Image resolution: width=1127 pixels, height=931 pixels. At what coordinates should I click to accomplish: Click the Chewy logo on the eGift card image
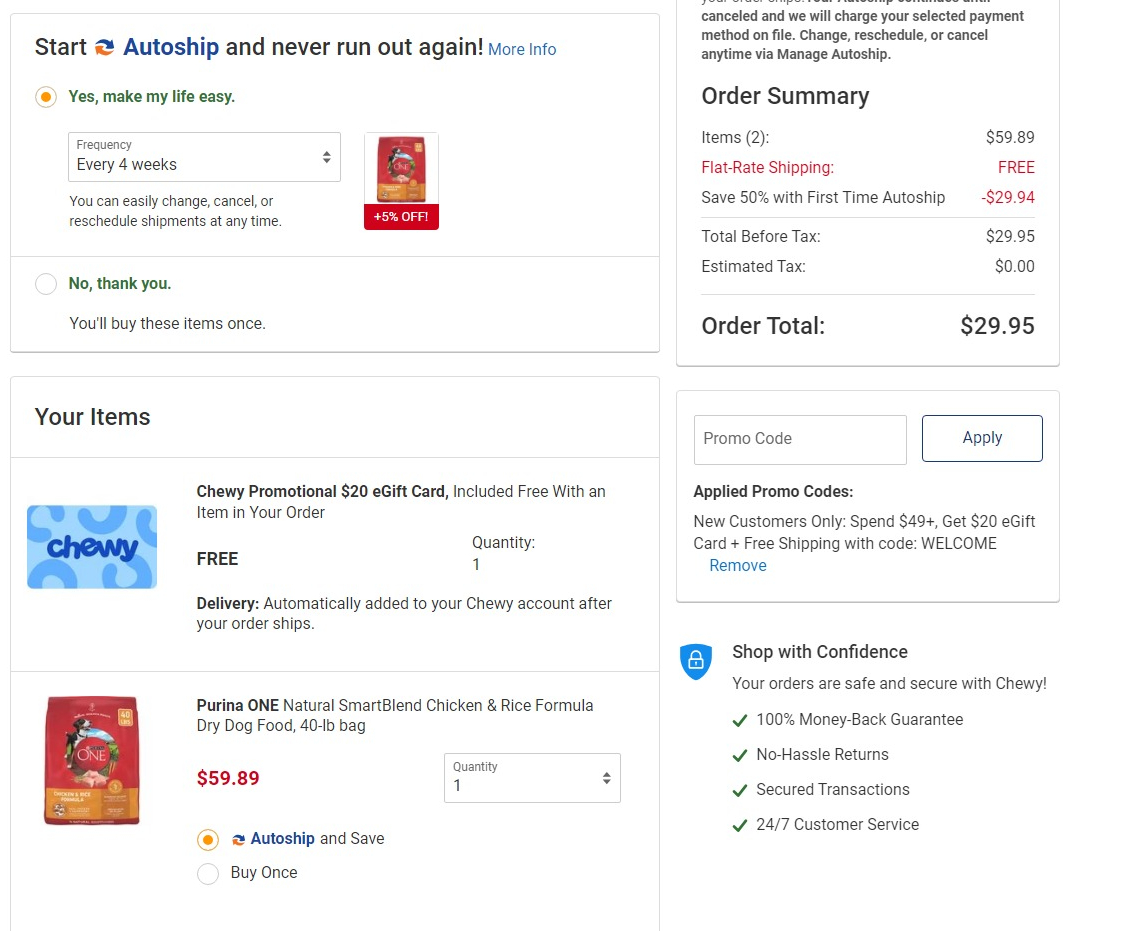pos(91,546)
